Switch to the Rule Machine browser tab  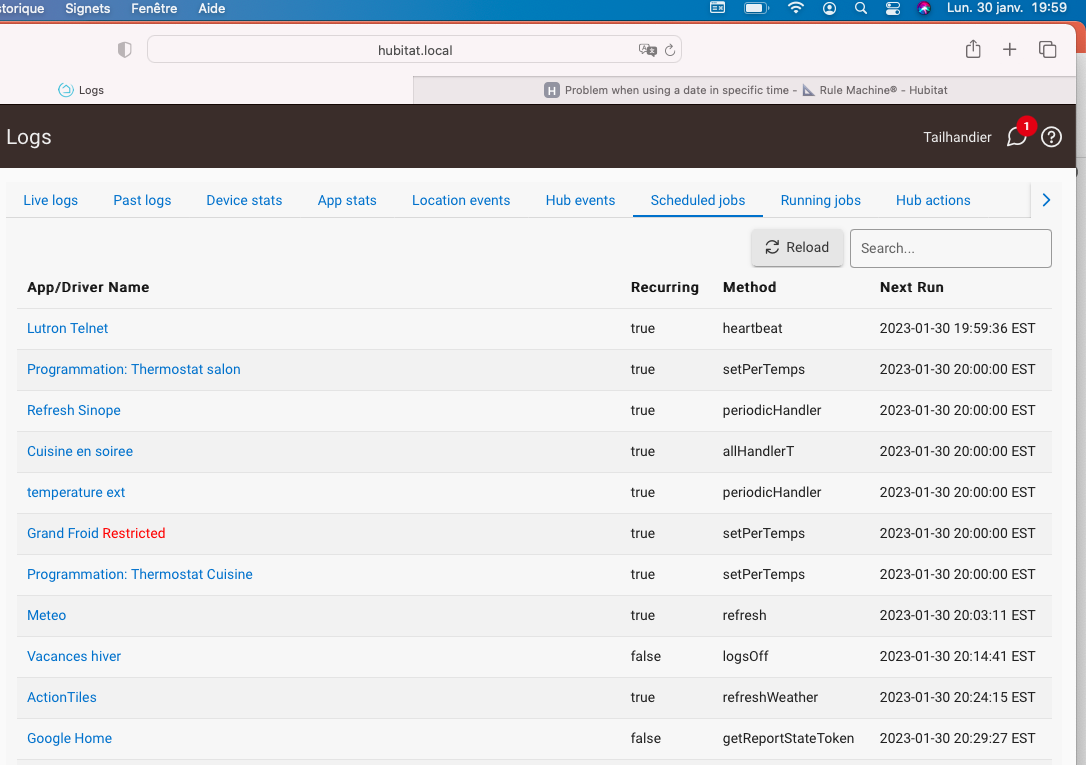coord(745,90)
